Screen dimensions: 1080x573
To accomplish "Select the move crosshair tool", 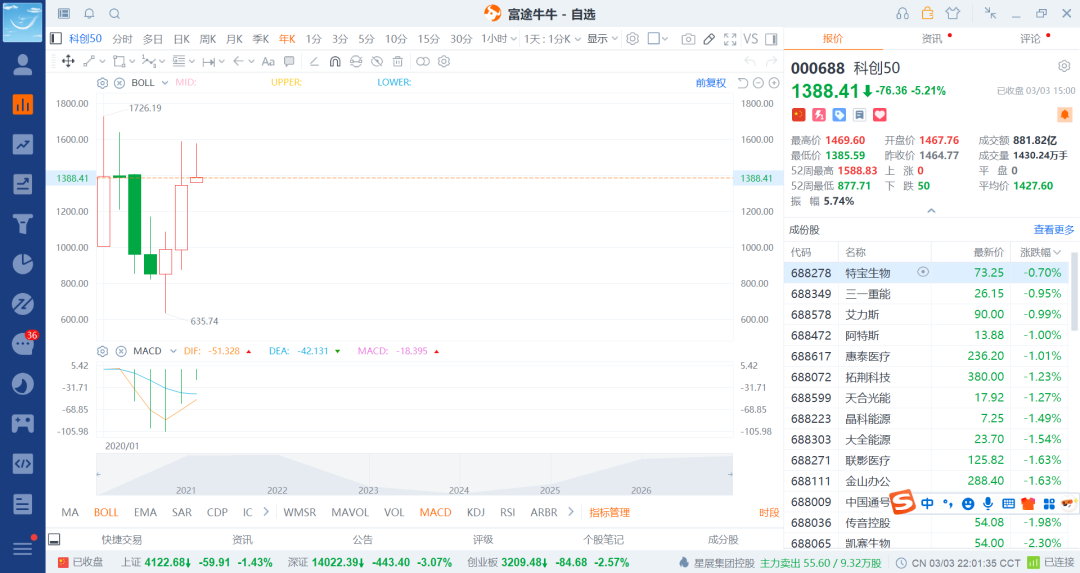I will point(68,61).
